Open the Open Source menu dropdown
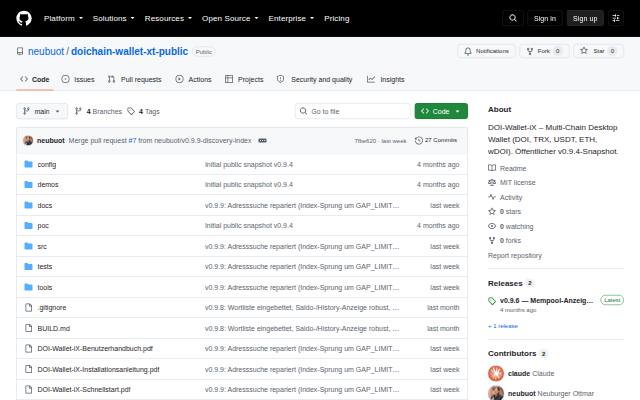The height and width of the screenshot is (400, 640). [x=230, y=18]
